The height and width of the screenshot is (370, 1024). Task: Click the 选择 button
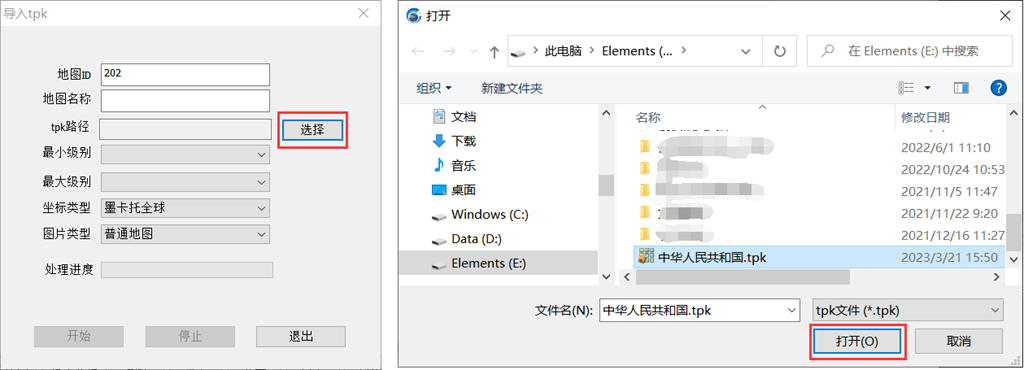313,130
